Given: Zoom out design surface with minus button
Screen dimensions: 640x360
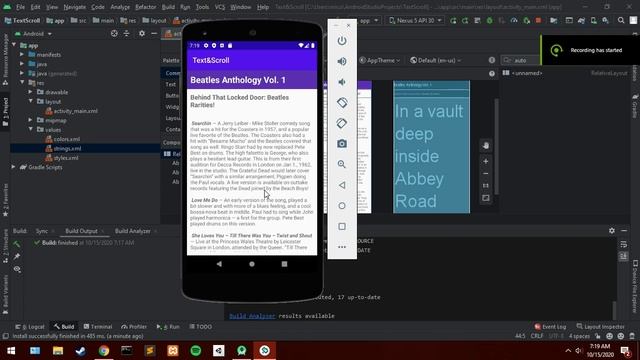Looking at the screenshot, I should pyautogui.click(x=486, y=173).
